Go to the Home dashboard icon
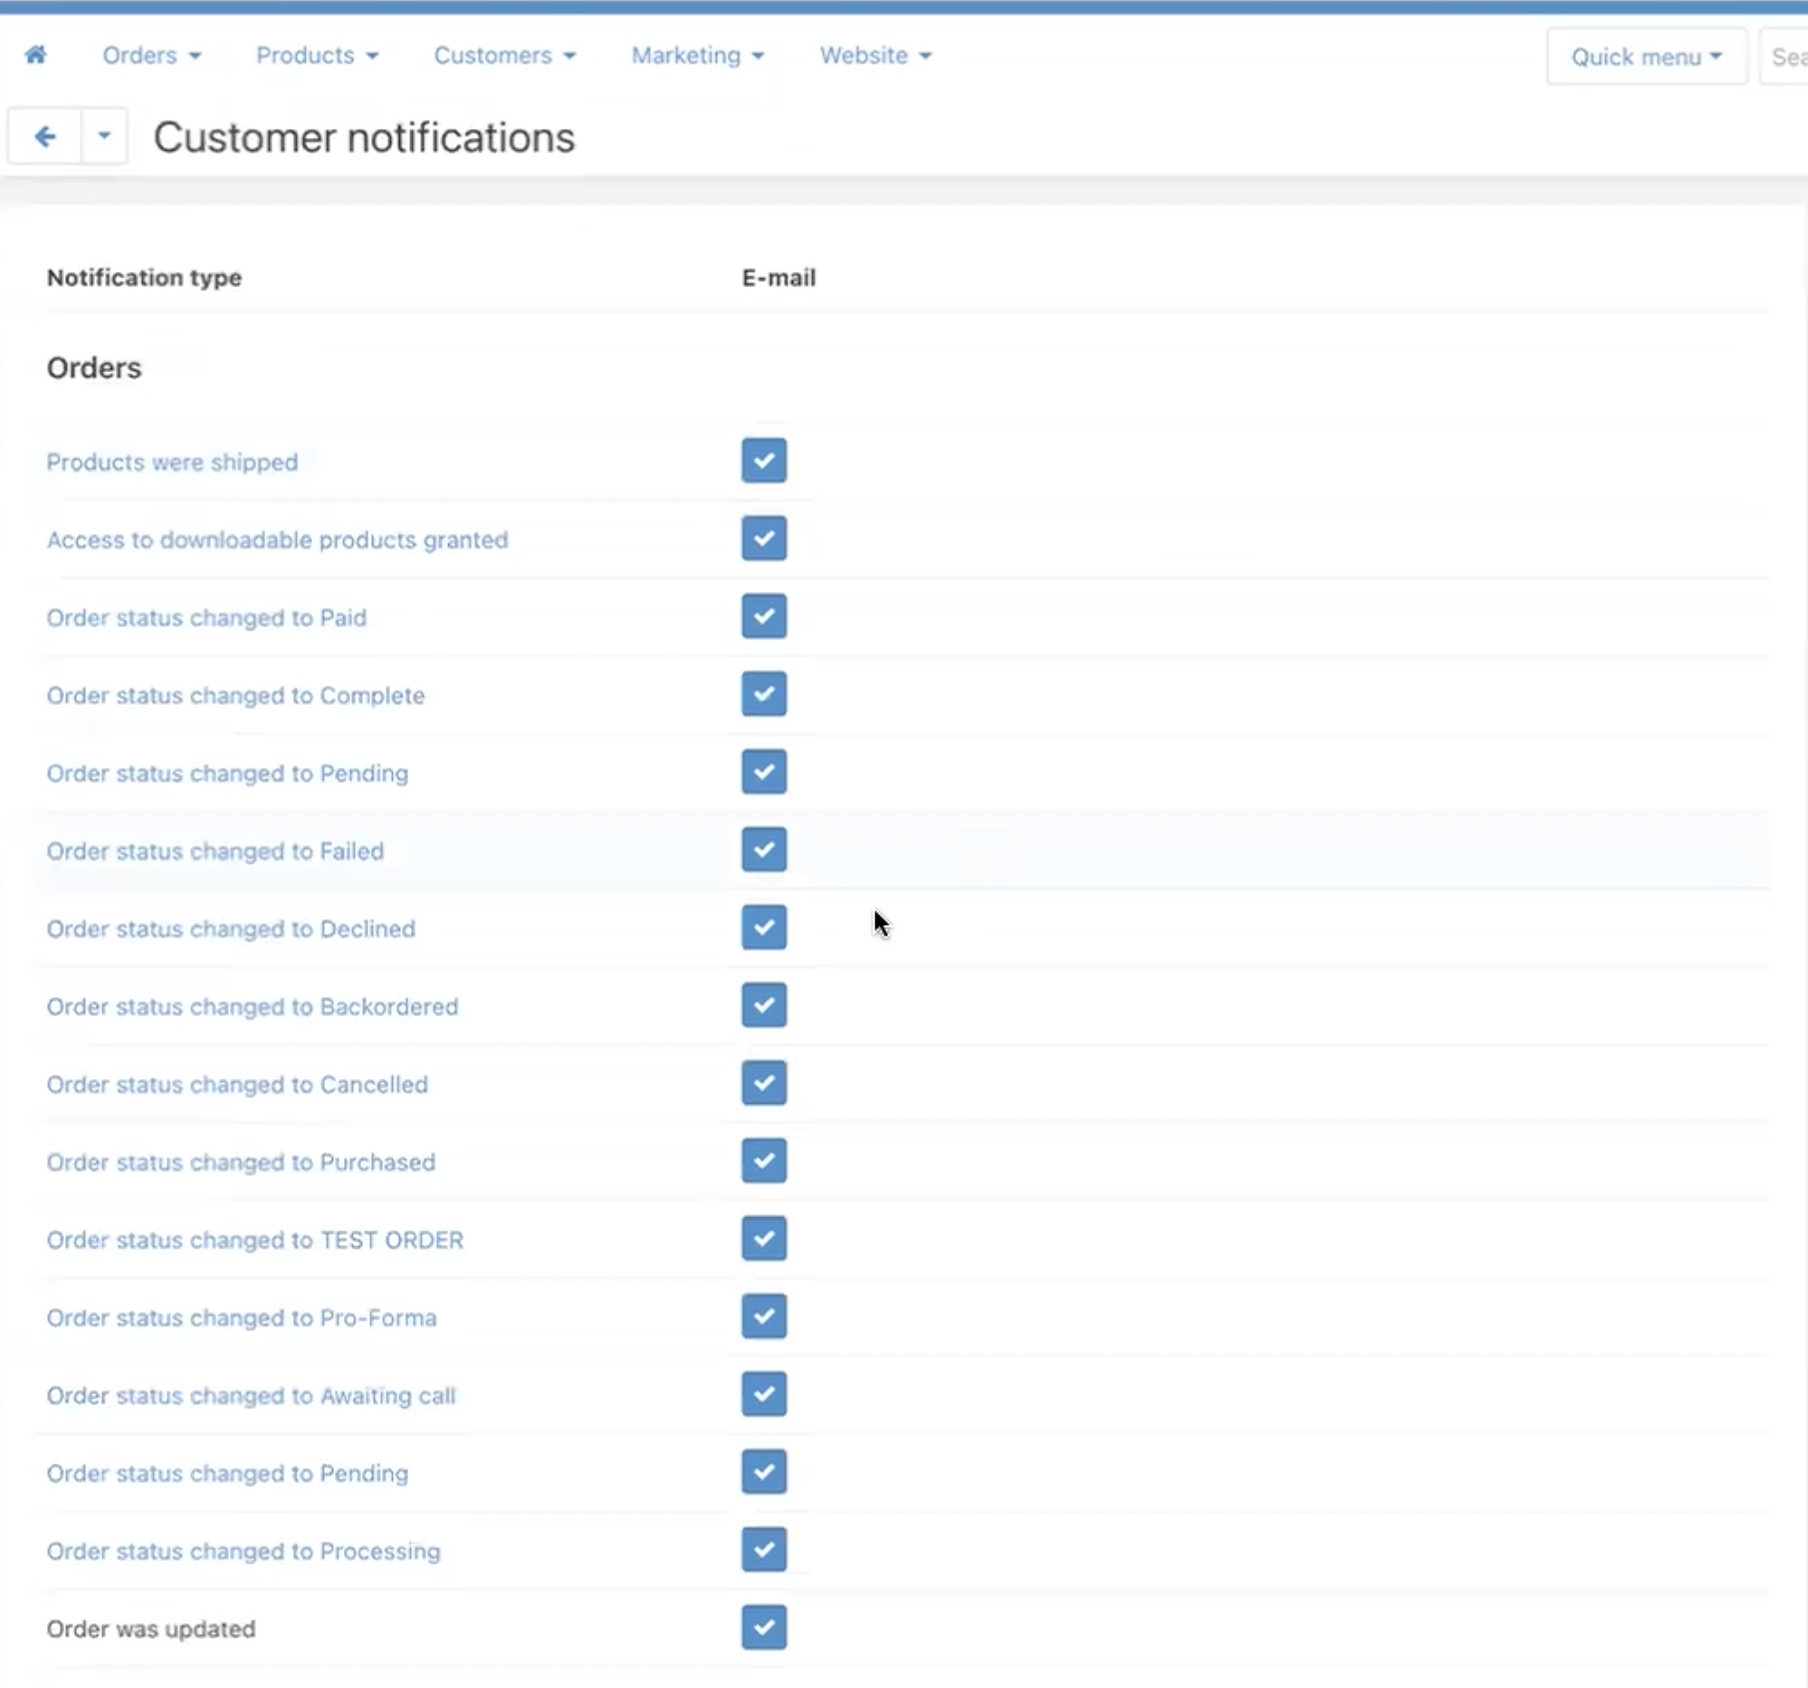 click(x=36, y=54)
